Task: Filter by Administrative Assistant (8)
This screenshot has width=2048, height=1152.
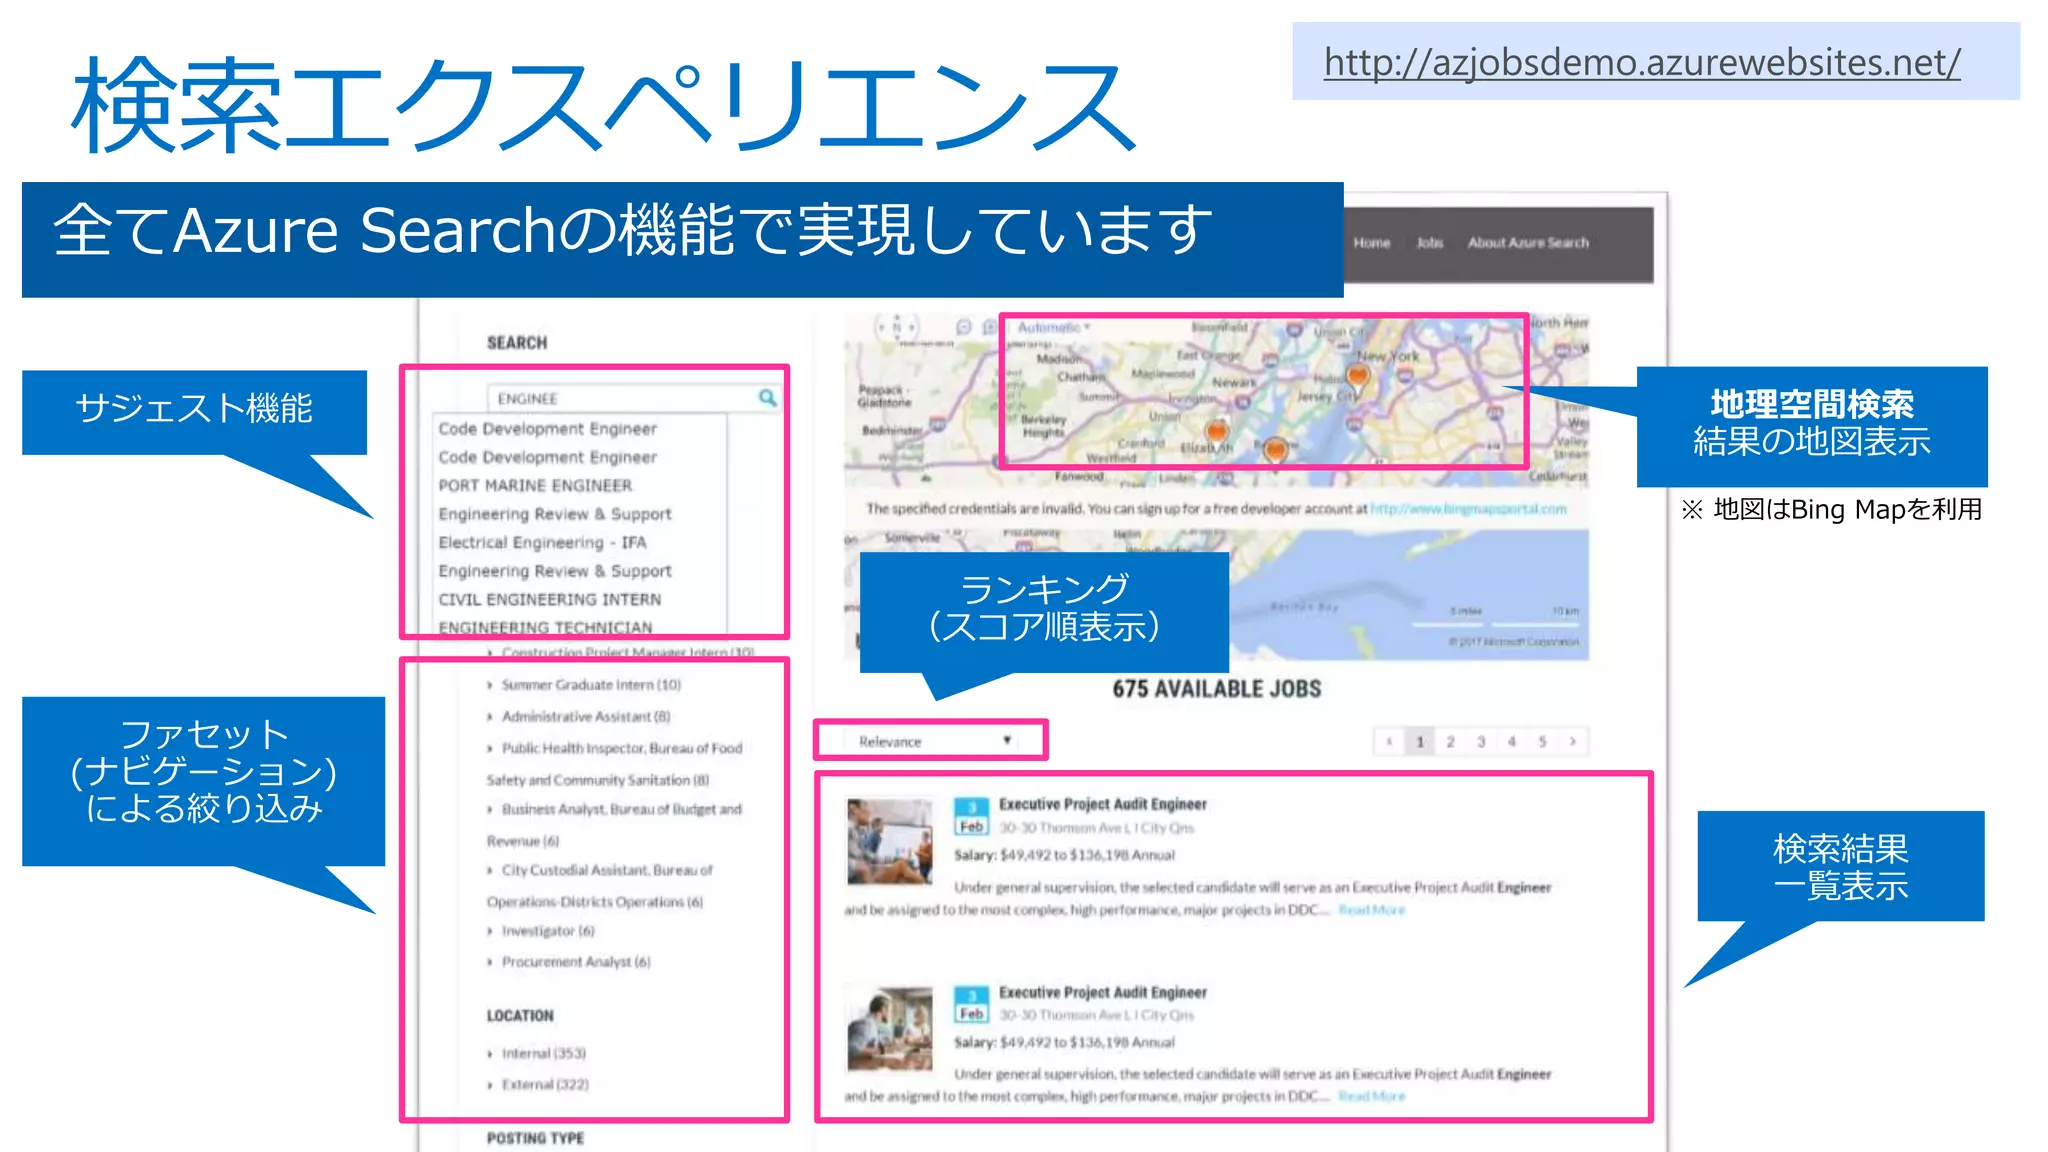Action: tap(586, 717)
